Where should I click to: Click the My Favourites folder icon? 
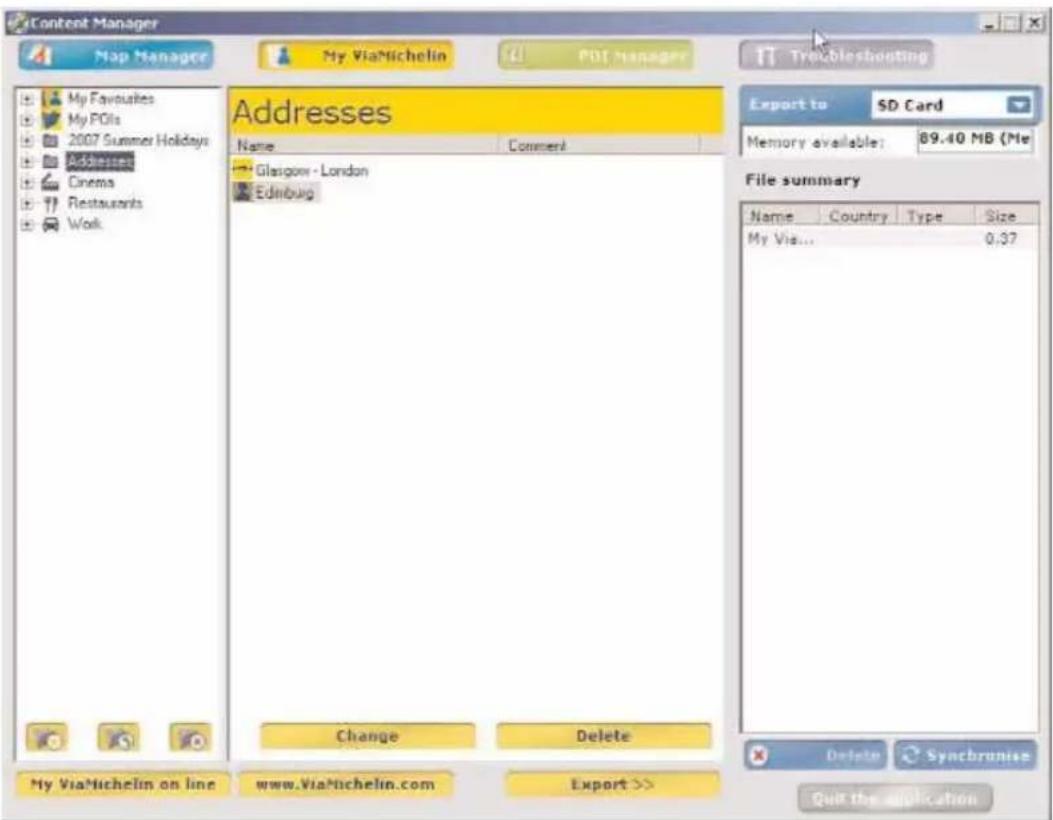(51, 99)
